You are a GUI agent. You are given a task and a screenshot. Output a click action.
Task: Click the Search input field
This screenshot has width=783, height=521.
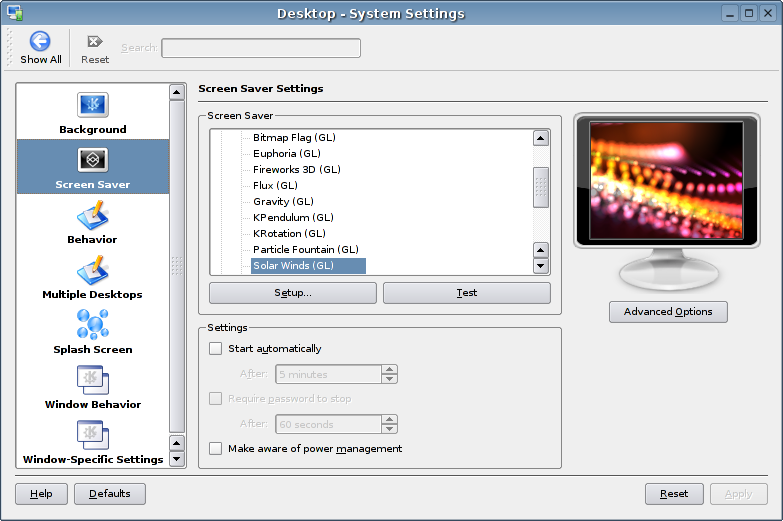click(261, 48)
